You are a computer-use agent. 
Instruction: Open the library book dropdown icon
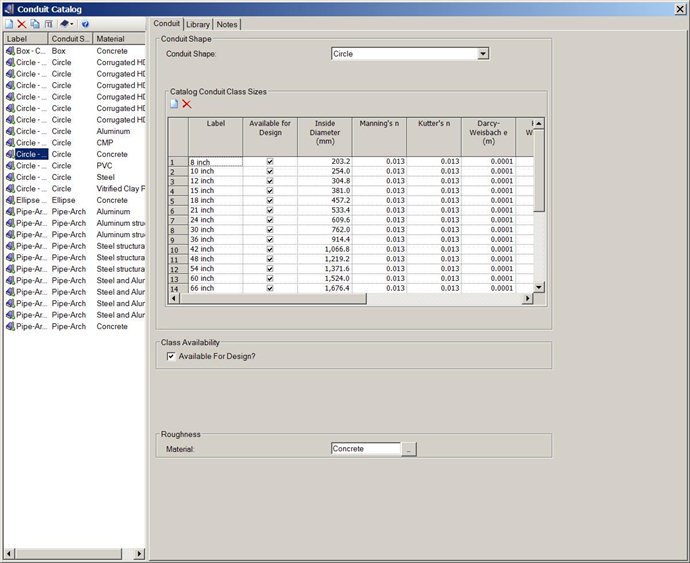[x=67, y=24]
